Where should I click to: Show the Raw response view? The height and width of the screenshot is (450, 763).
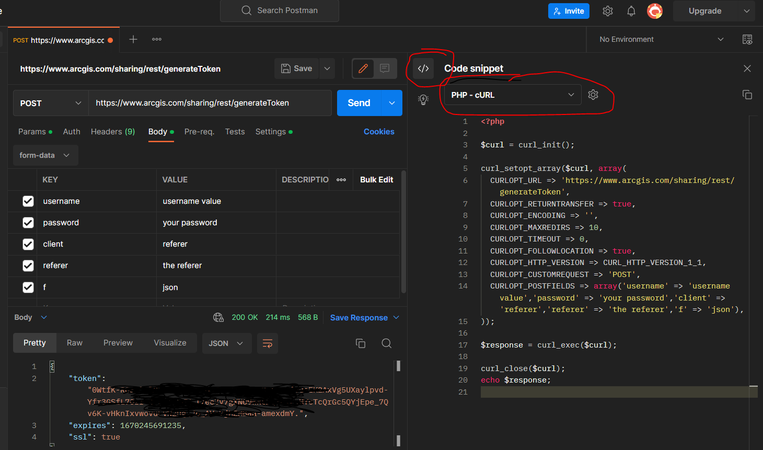click(74, 343)
